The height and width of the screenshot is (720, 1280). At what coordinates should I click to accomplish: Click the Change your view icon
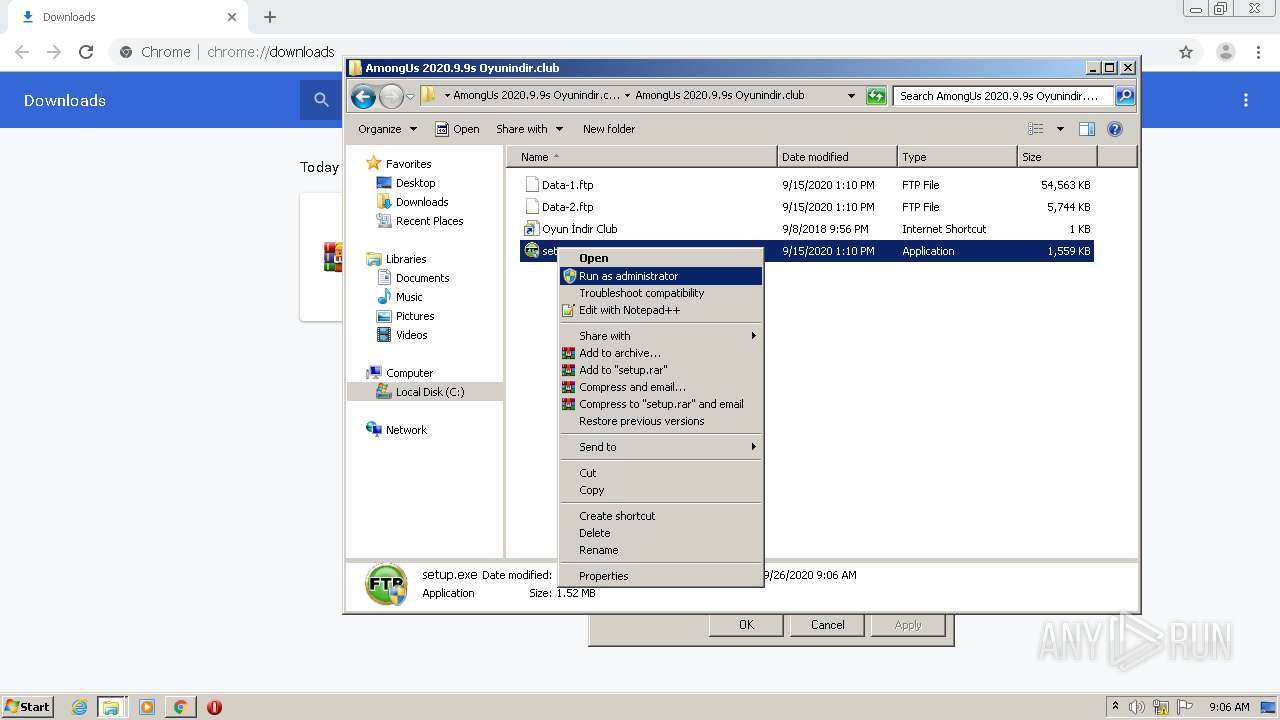[x=1036, y=129]
